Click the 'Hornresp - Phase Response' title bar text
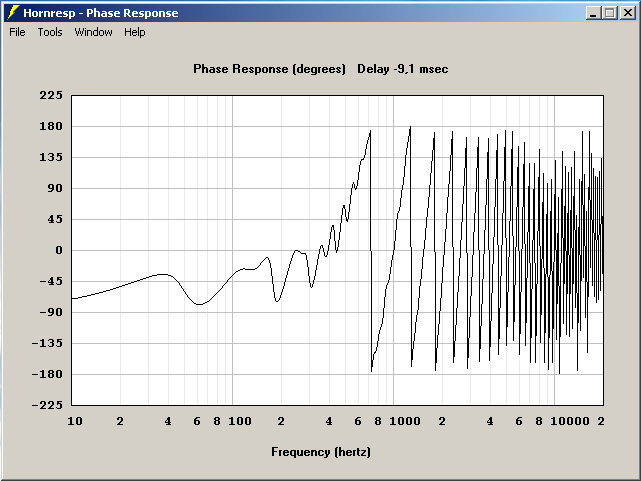The image size is (641, 481). pyautogui.click(x=101, y=13)
